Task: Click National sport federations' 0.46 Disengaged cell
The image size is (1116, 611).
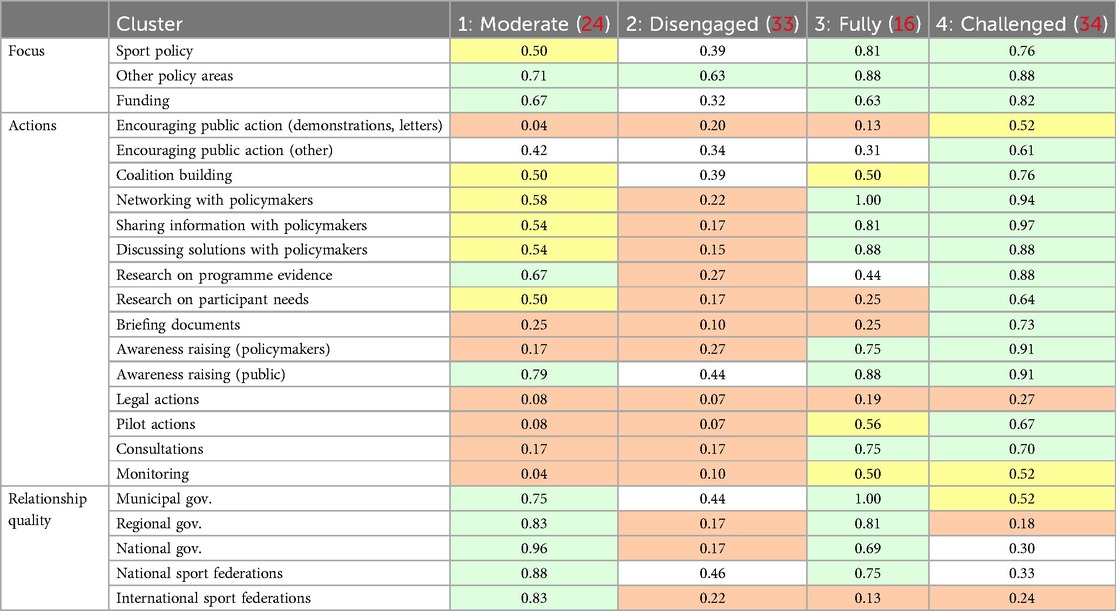Action: coord(712,573)
